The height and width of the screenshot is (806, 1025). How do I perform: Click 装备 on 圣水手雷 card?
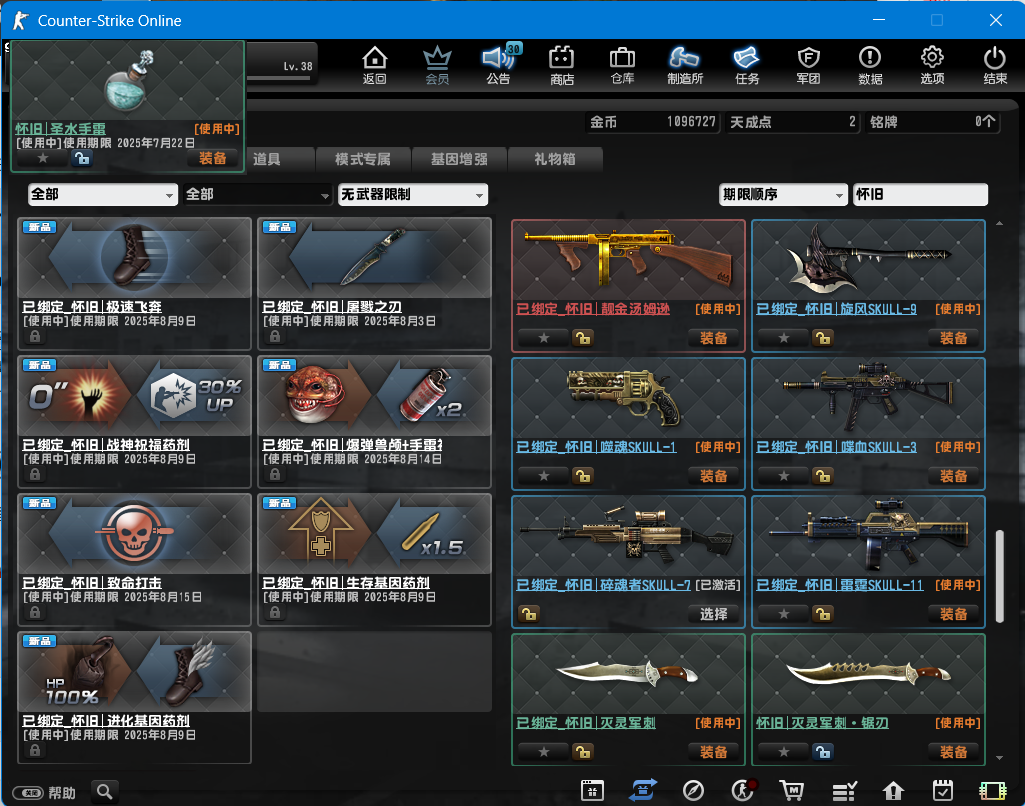[213, 158]
